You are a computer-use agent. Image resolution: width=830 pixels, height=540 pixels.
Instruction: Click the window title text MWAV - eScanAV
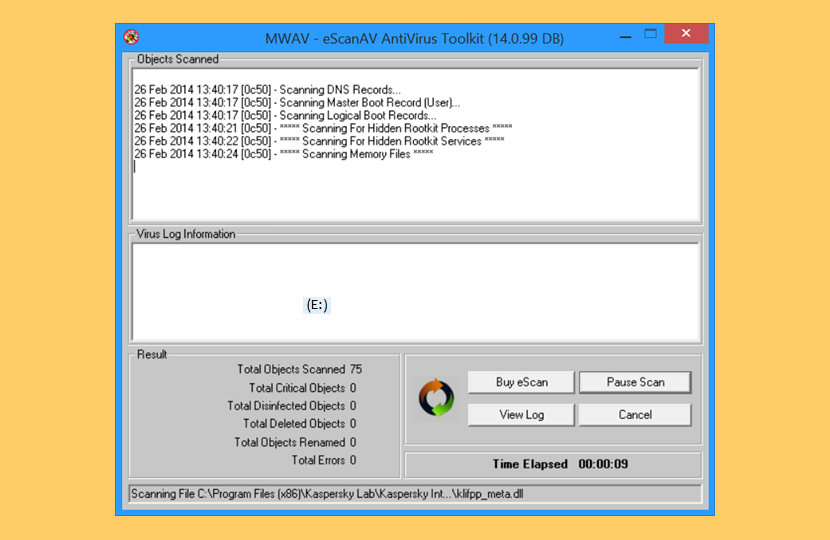pos(415,38)
